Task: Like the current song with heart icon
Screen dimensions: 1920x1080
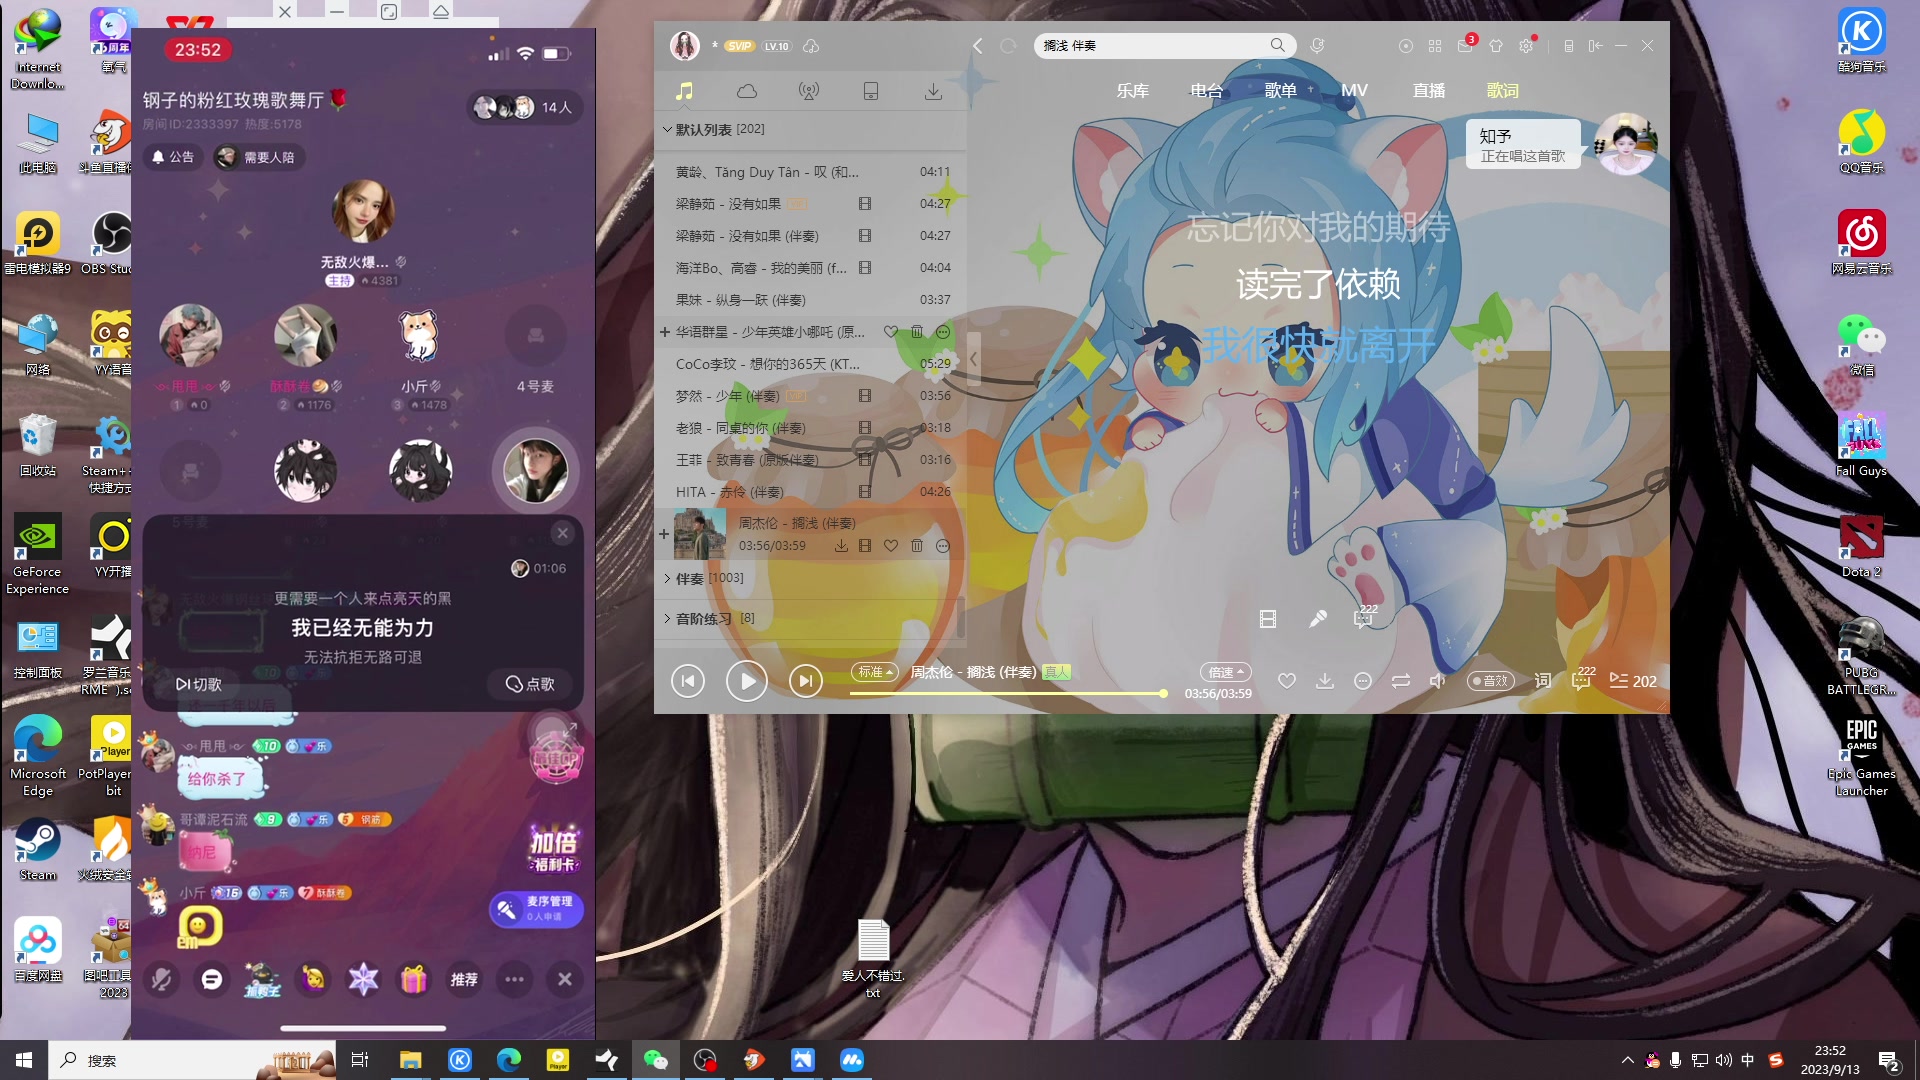Action: pos(1287,681)
